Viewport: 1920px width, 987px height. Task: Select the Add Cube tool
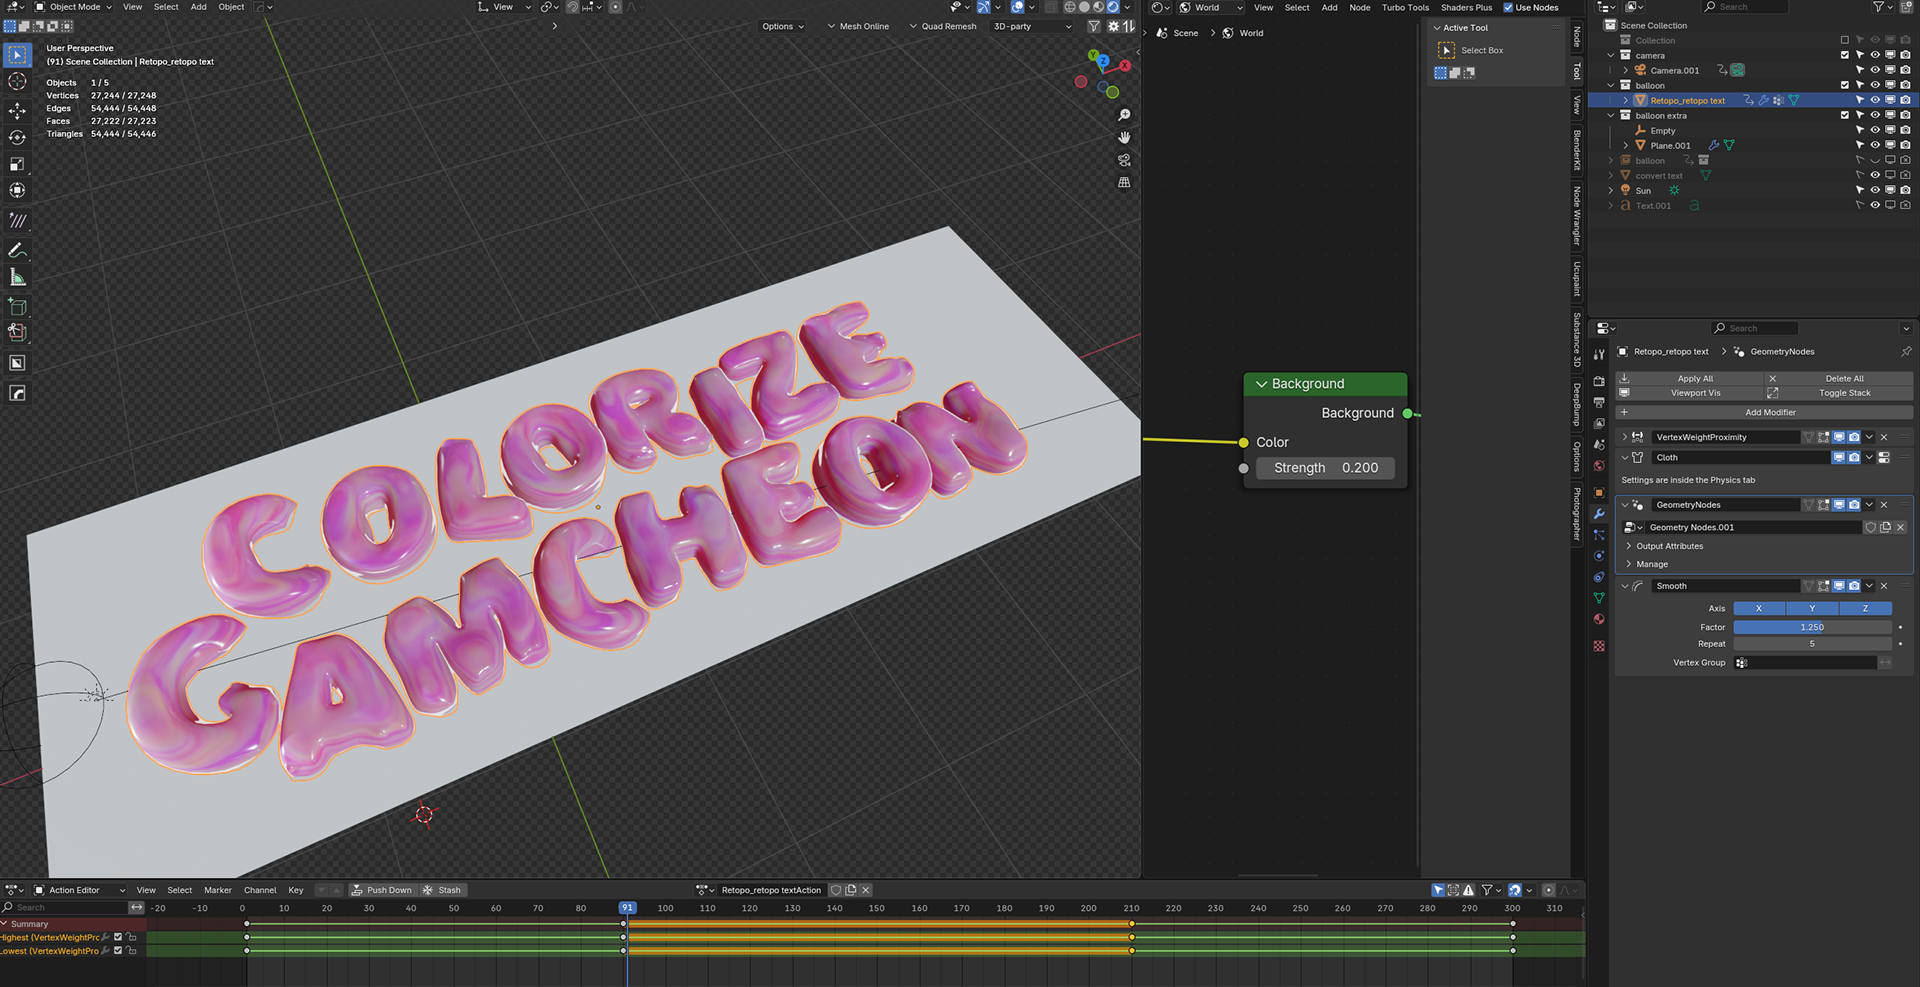(x=17, y=306)
